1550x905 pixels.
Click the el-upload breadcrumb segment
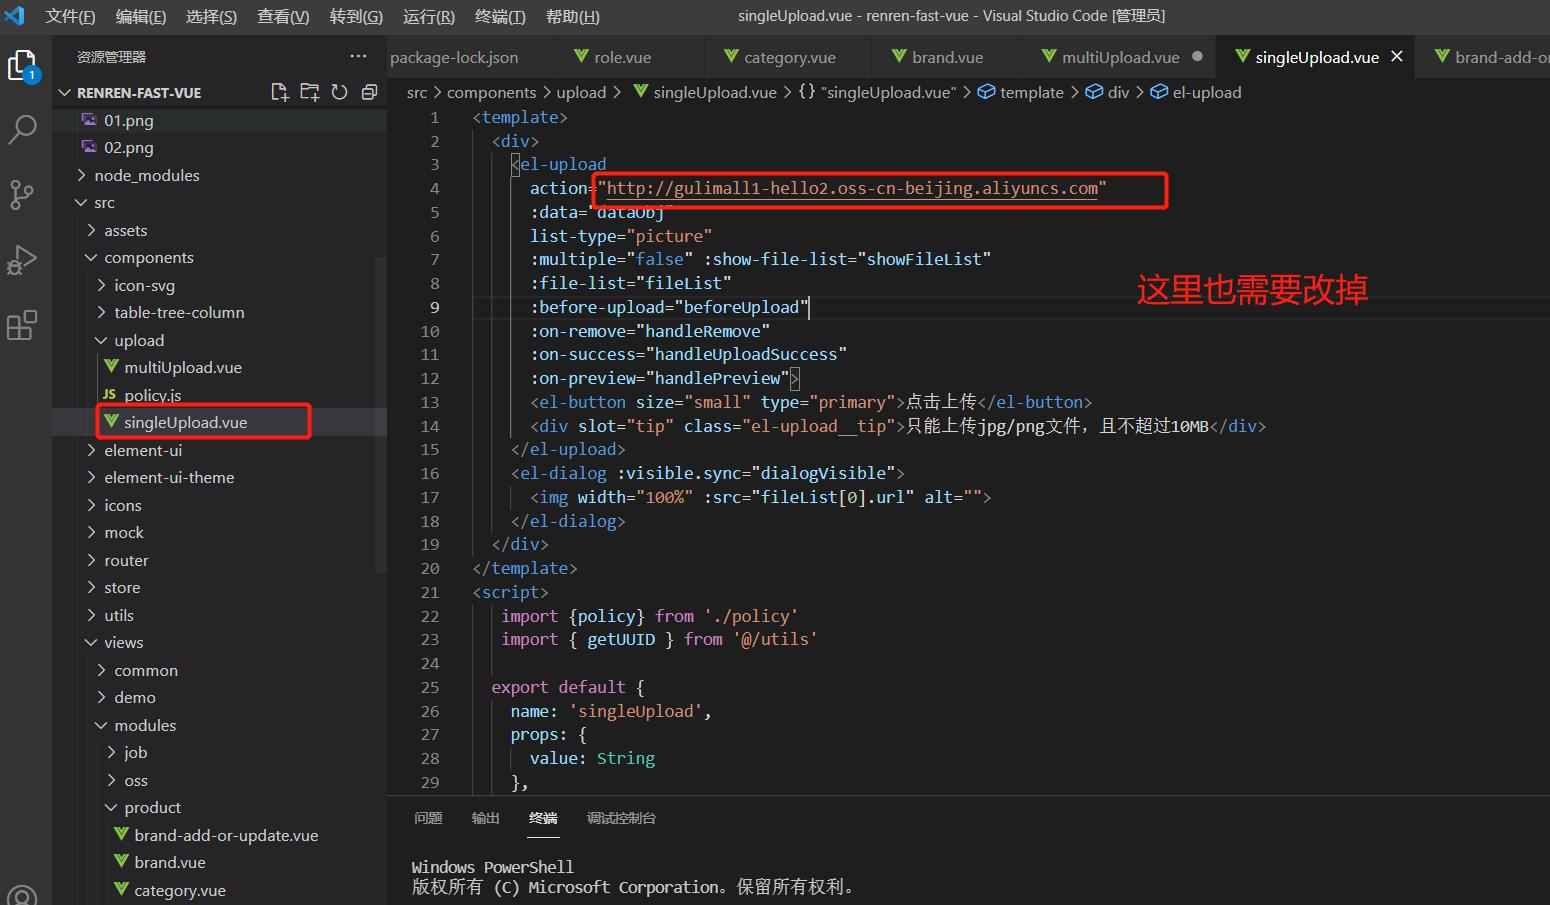[1206, 92]
